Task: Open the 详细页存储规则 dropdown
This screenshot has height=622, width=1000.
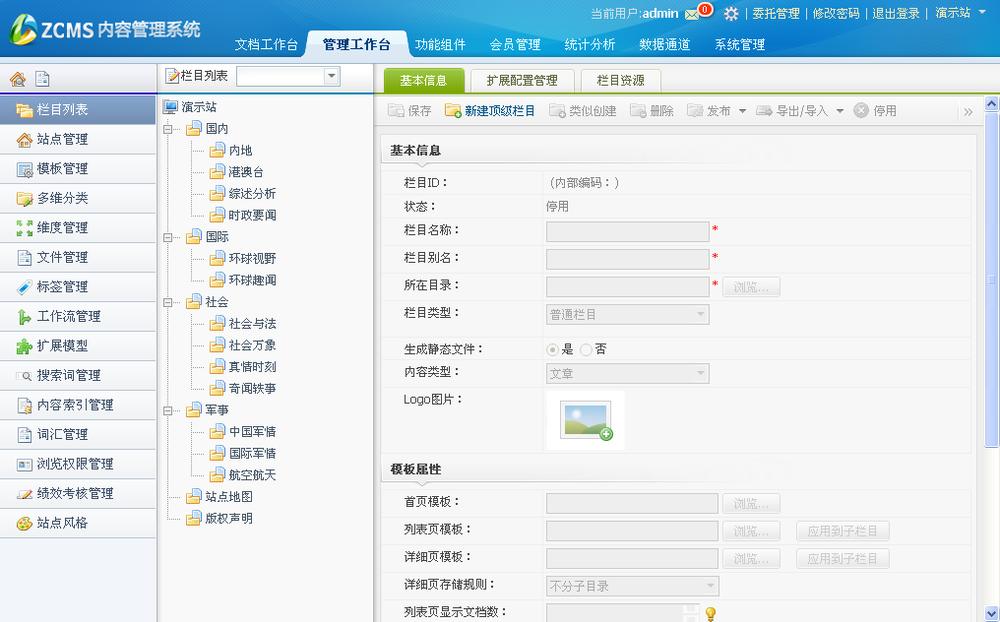Action: [713, 586]
